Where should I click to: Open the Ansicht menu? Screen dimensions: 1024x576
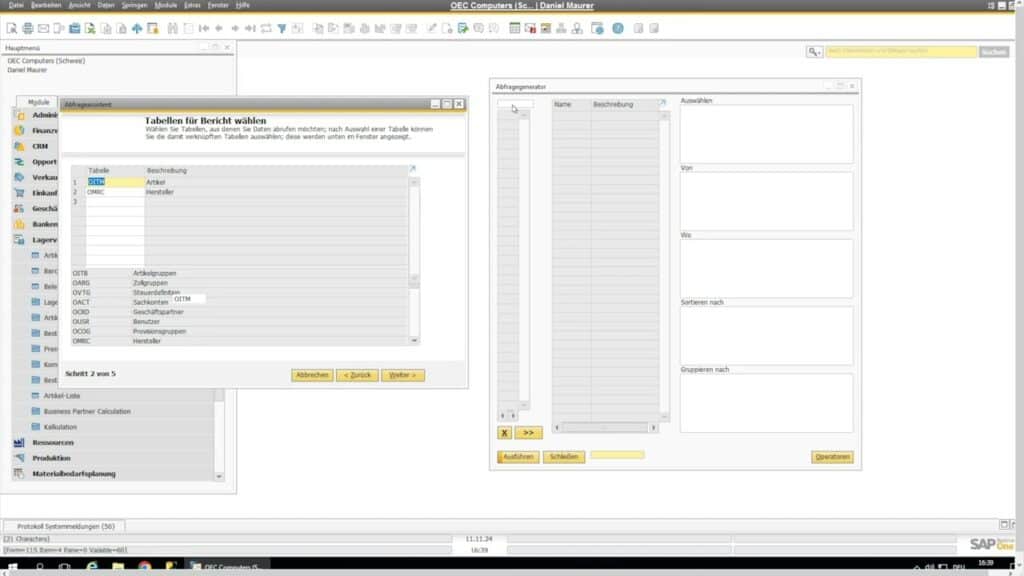point(80,5)
